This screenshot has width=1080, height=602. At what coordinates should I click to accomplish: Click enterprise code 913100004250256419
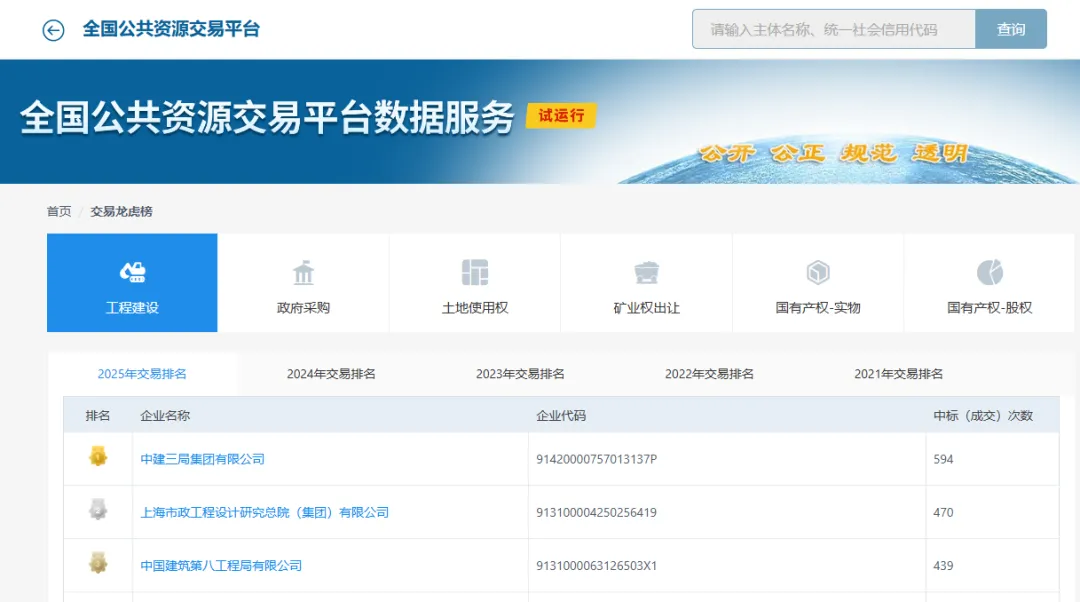[596, 512]
